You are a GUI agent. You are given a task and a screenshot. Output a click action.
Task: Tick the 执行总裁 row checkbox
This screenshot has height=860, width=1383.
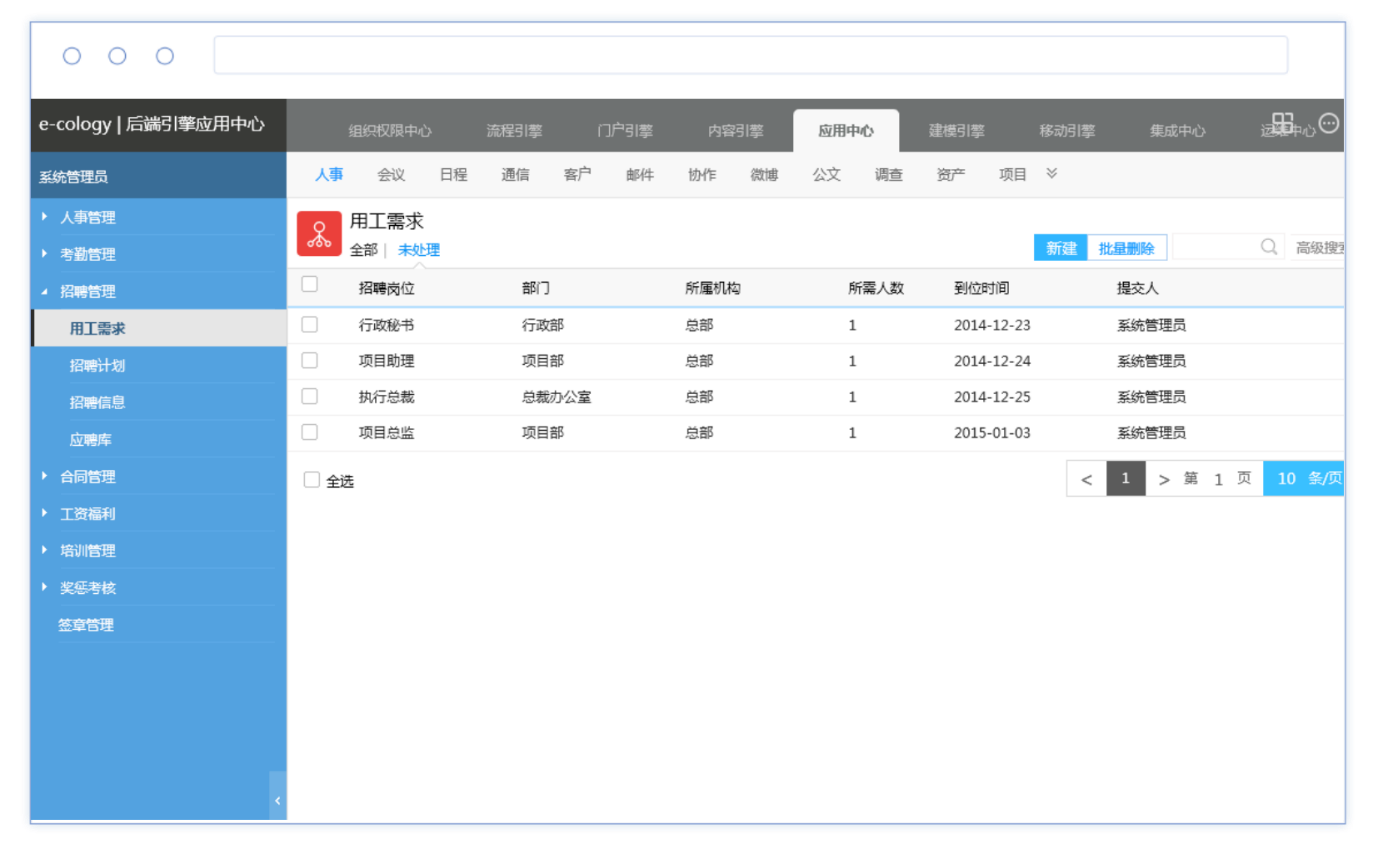pos(310,396)
